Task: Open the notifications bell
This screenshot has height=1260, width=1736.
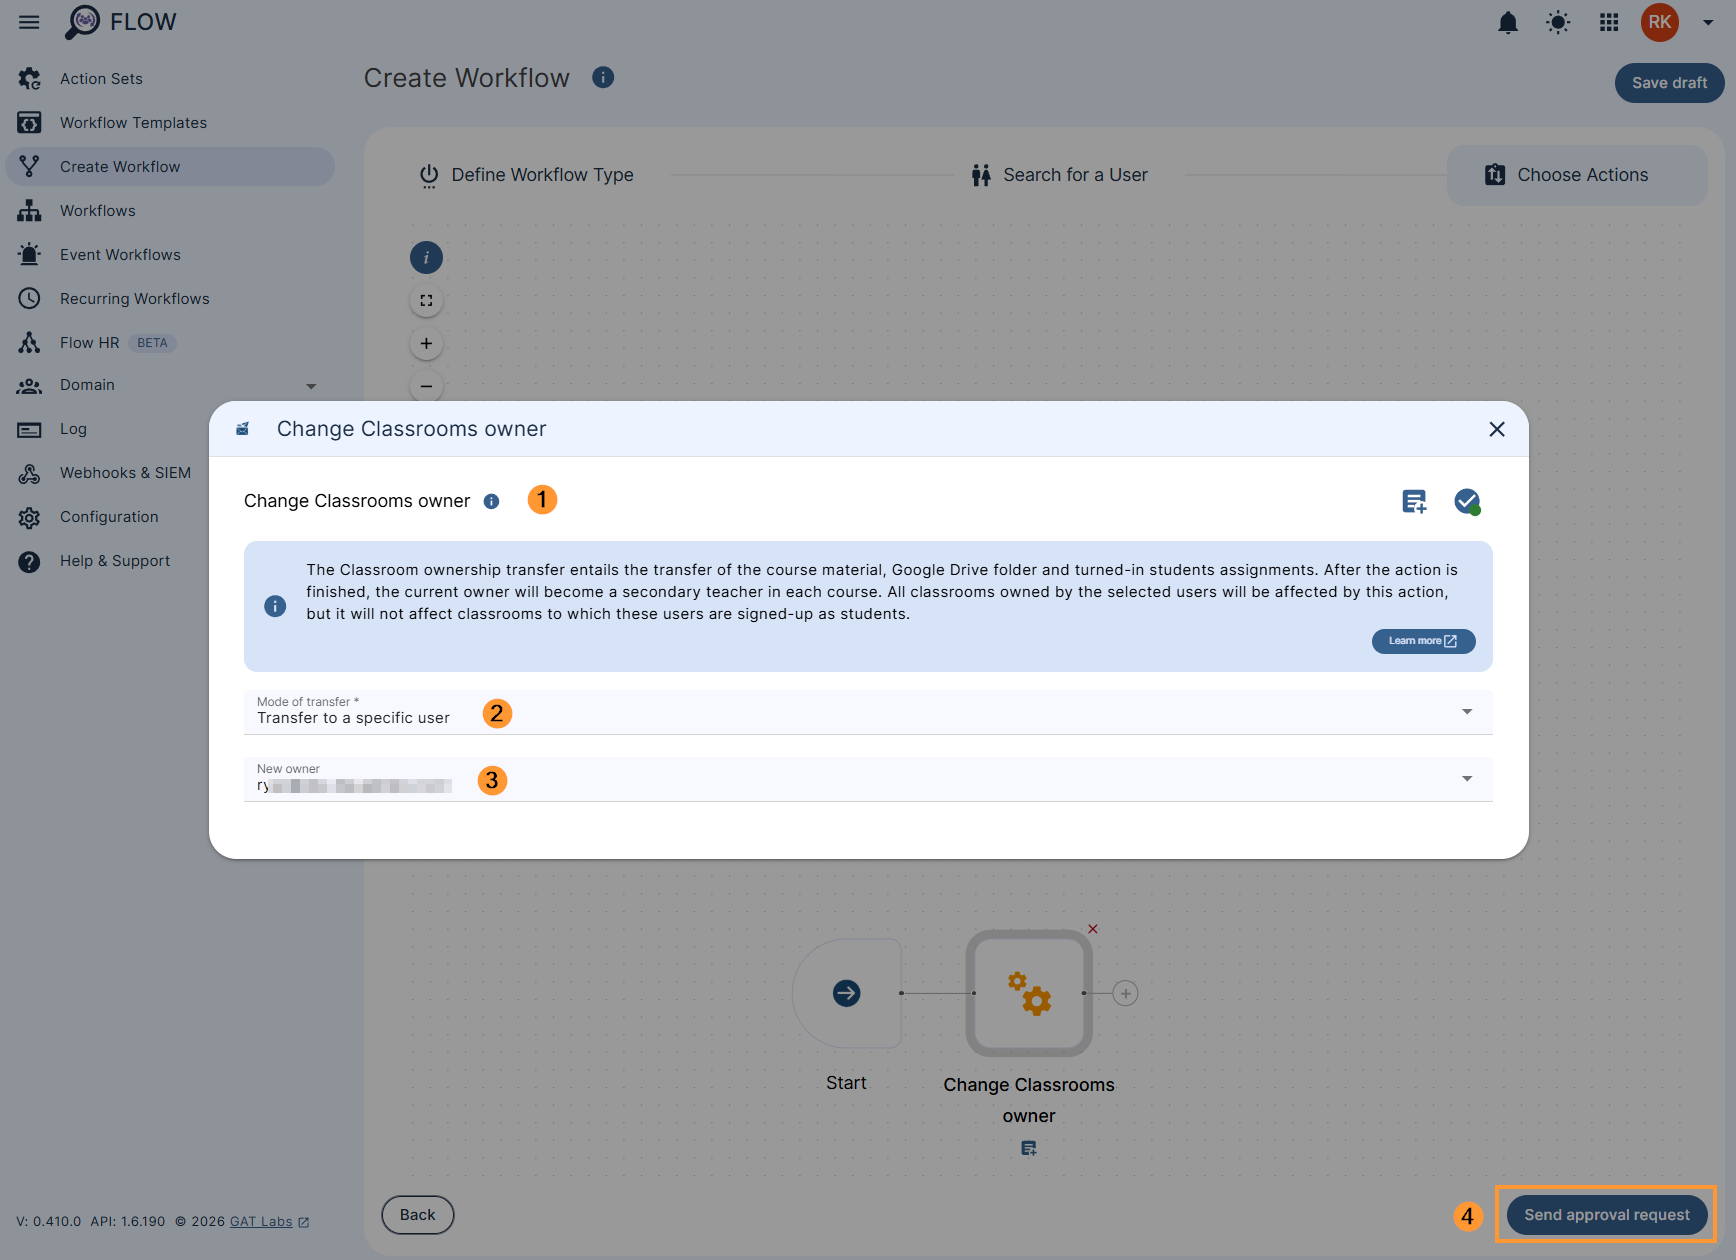Action: tap(1508, 22)
